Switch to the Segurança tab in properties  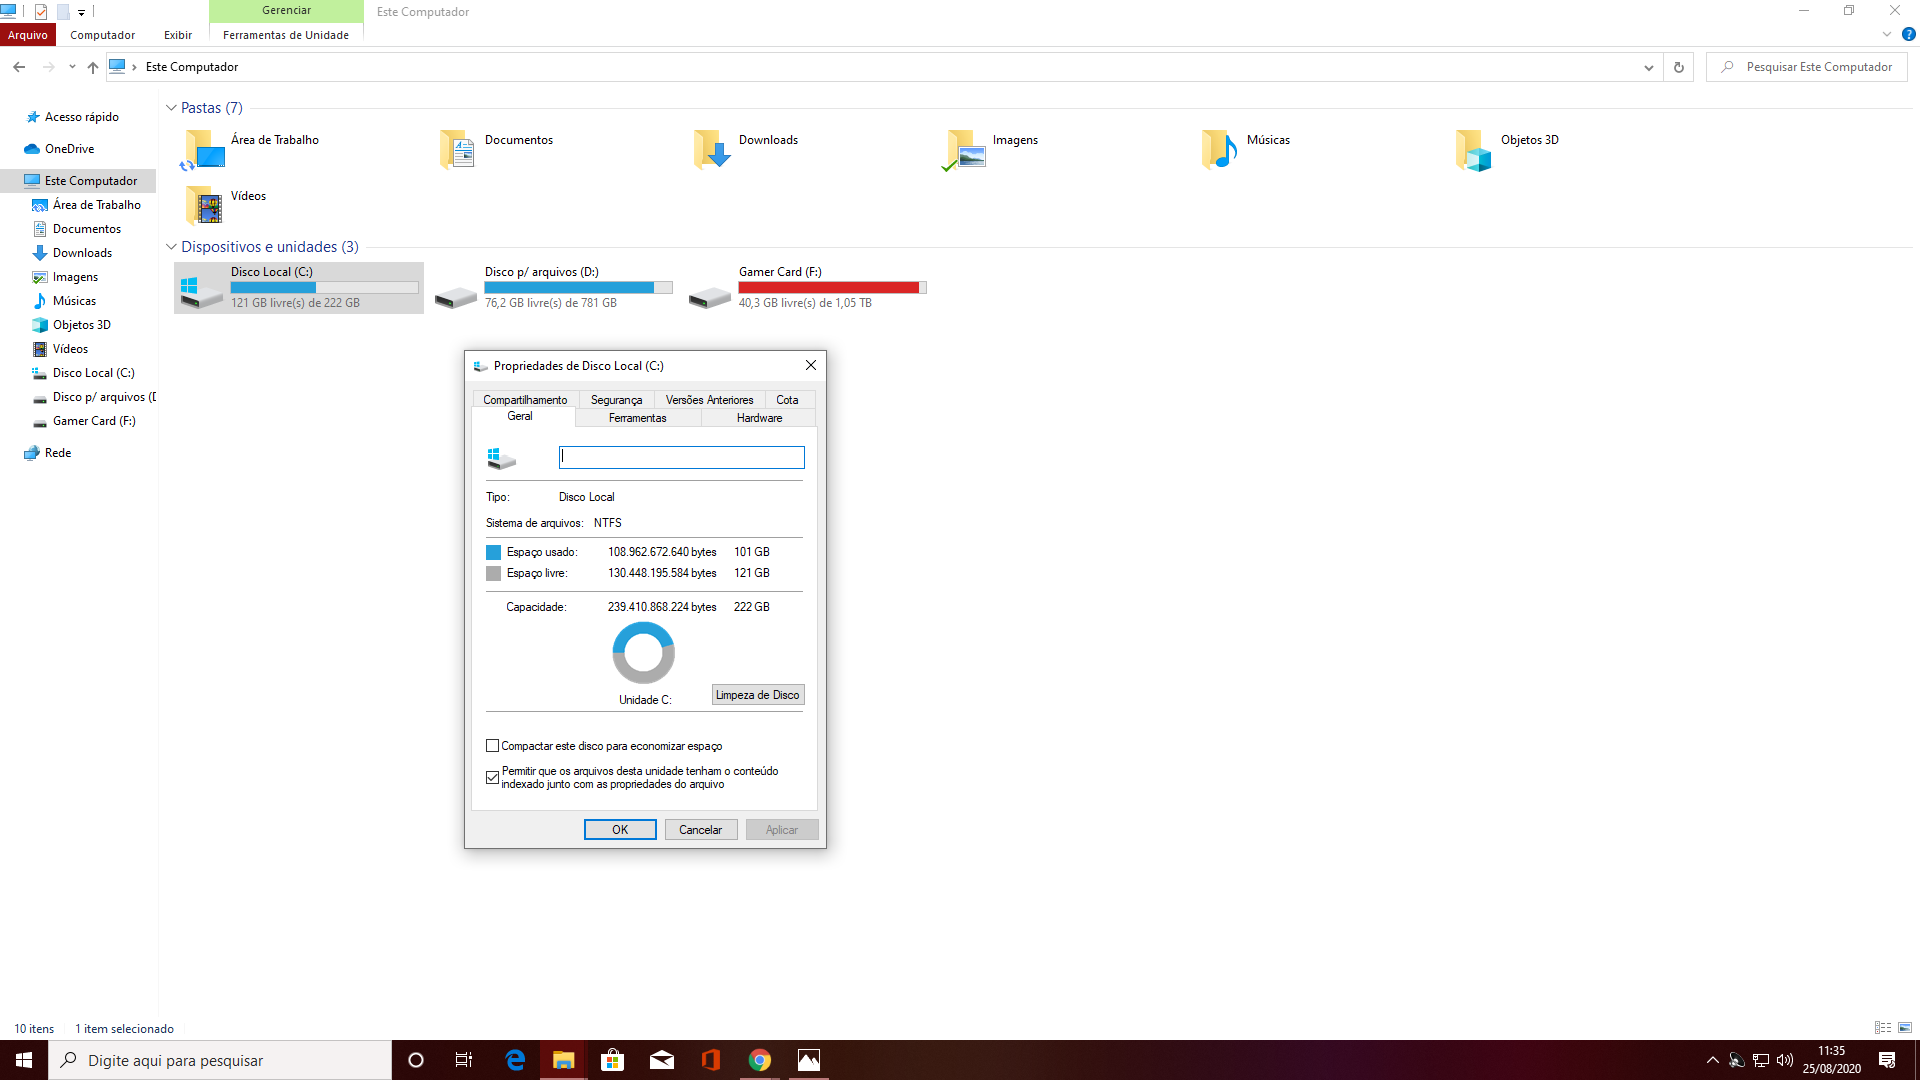point(616,400)
